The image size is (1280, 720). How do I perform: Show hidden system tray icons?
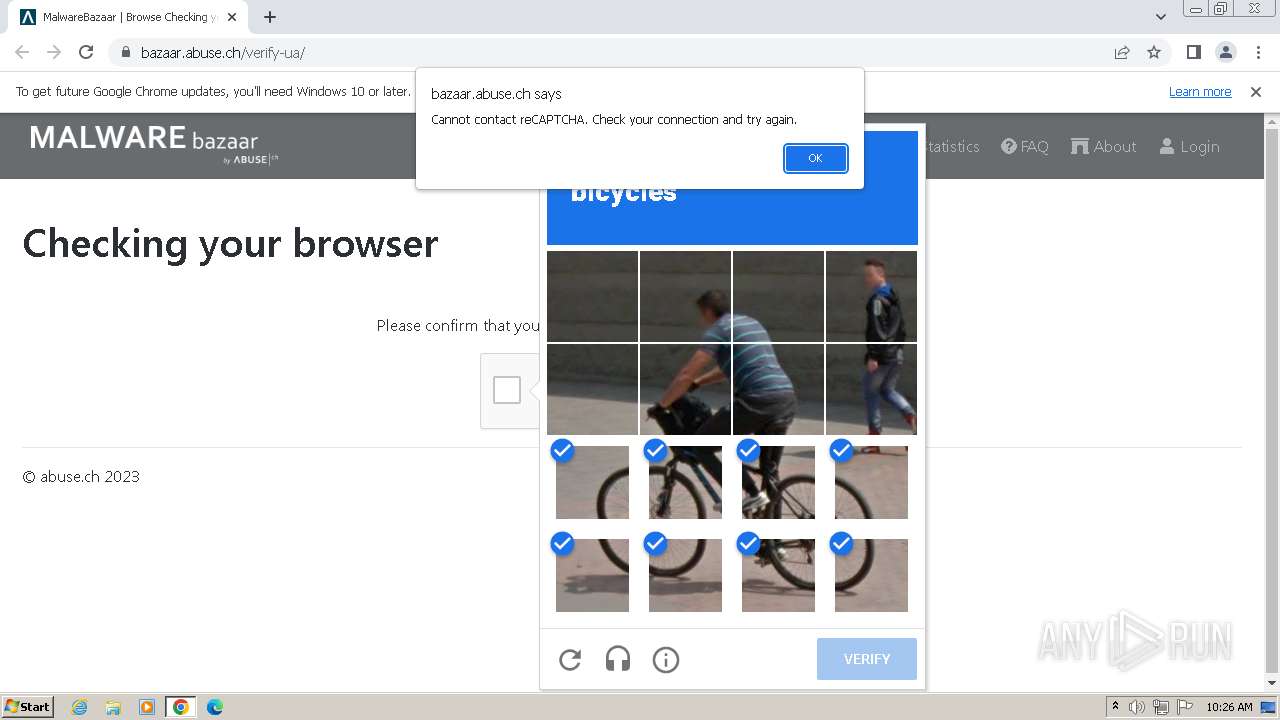[1115, 707]
